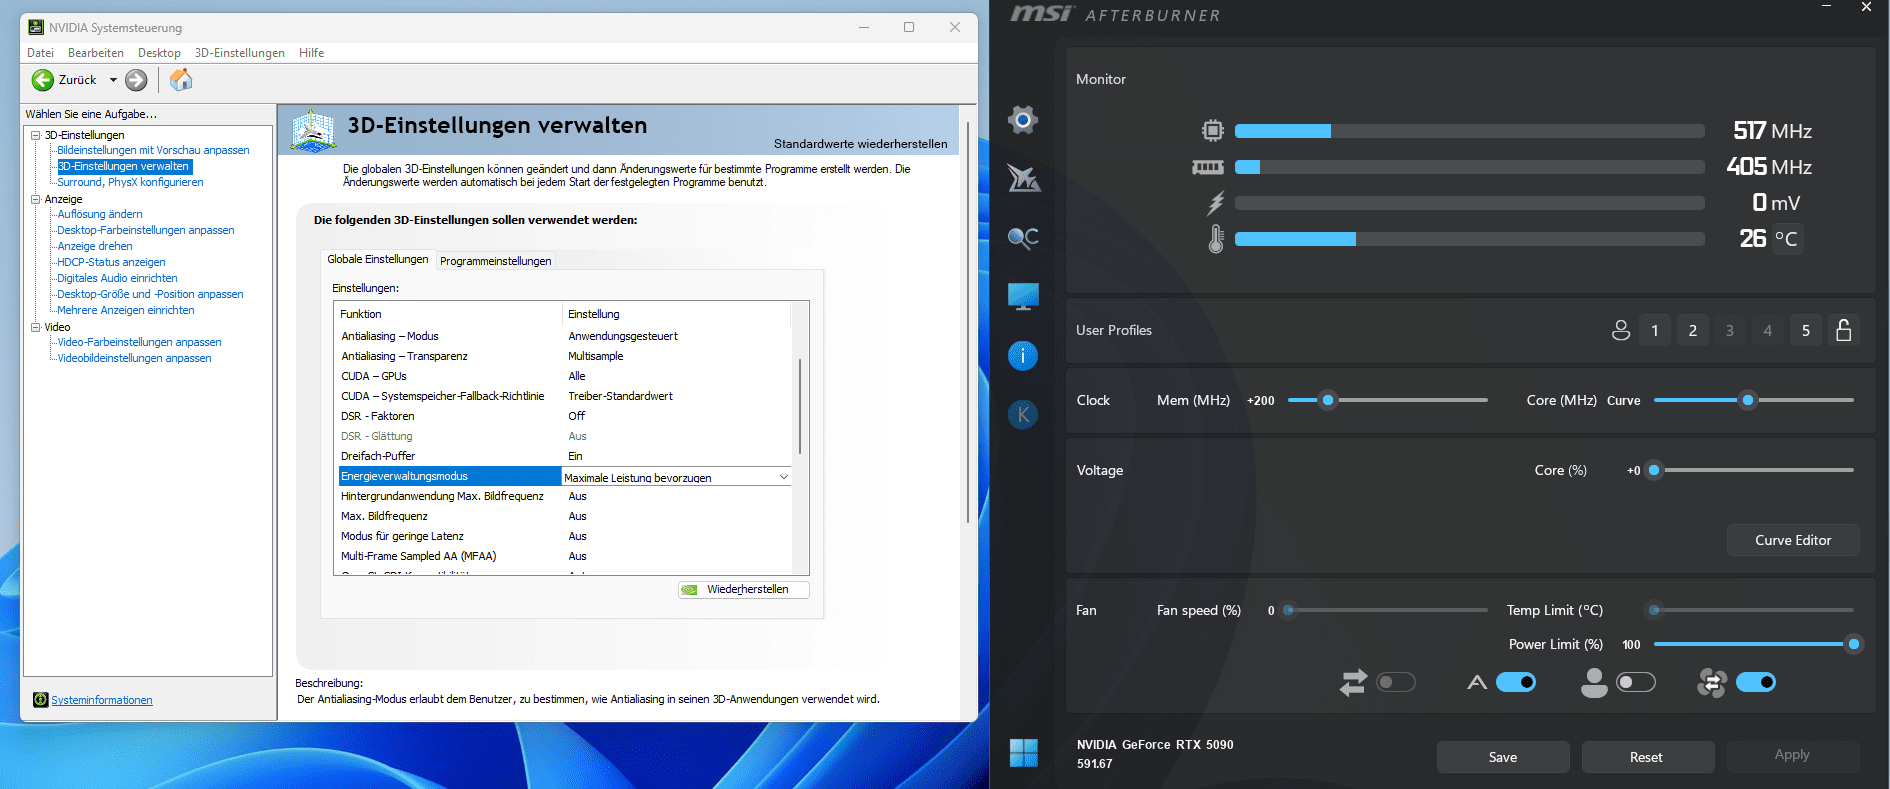Click Reset button in Afterburner
Screen dimensions: 1890x789
point(1647,757)
